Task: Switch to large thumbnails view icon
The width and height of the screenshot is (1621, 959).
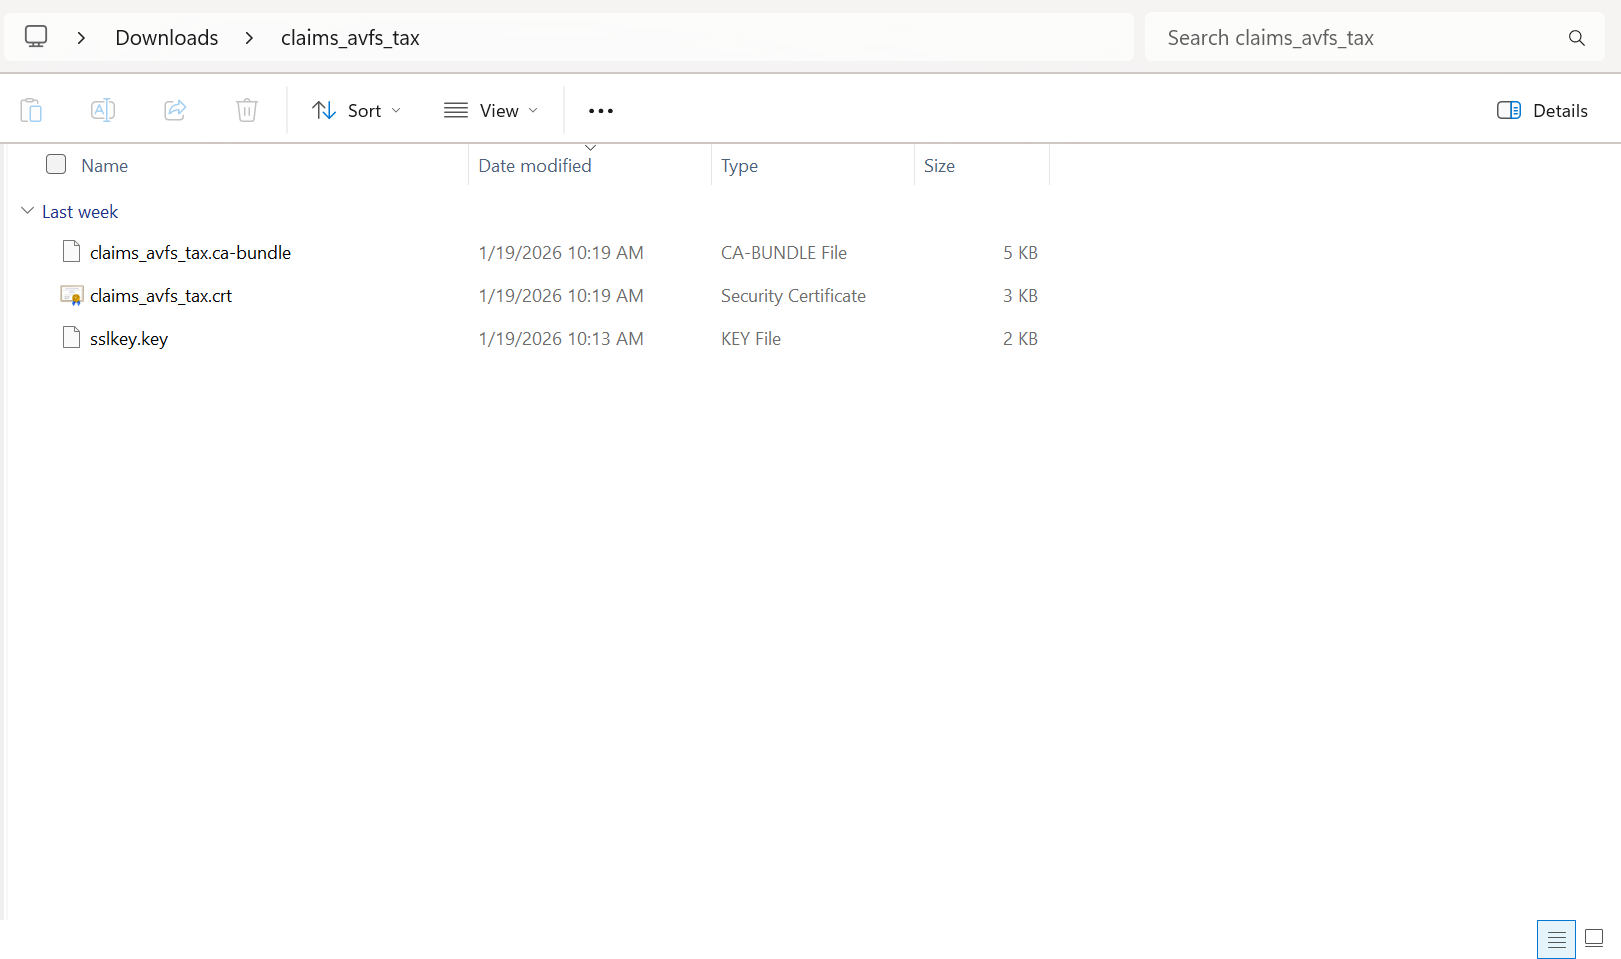Action: pos(1594,938)
